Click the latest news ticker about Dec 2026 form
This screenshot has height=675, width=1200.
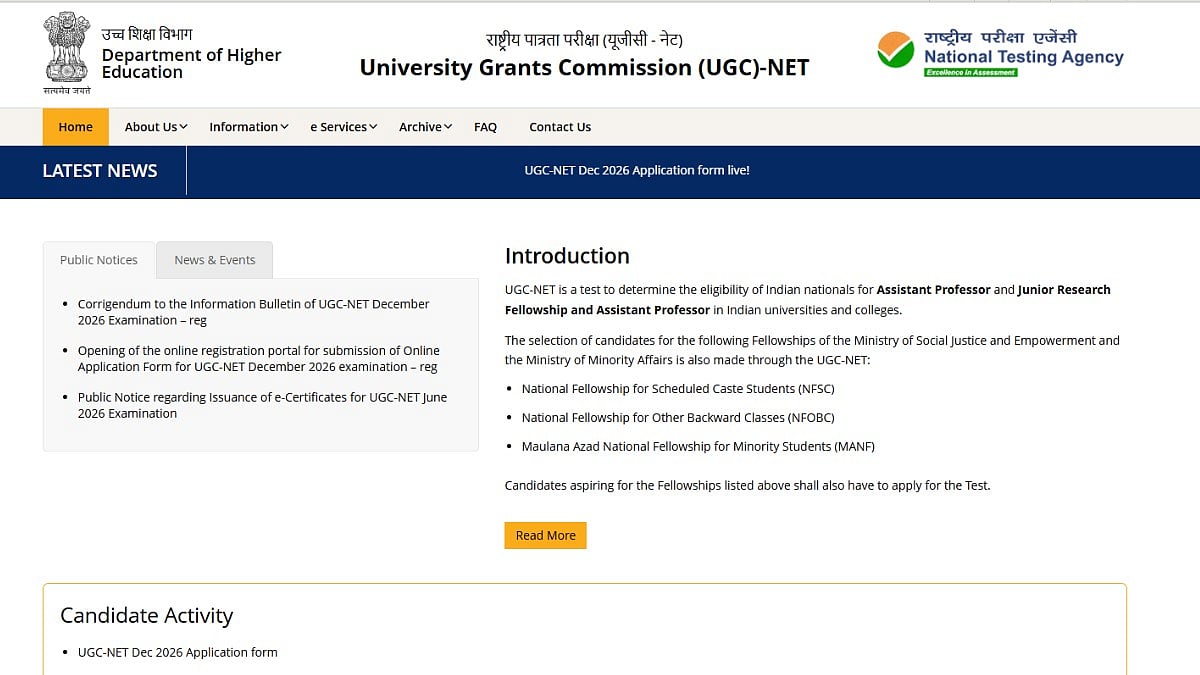[x=637, y=171]
